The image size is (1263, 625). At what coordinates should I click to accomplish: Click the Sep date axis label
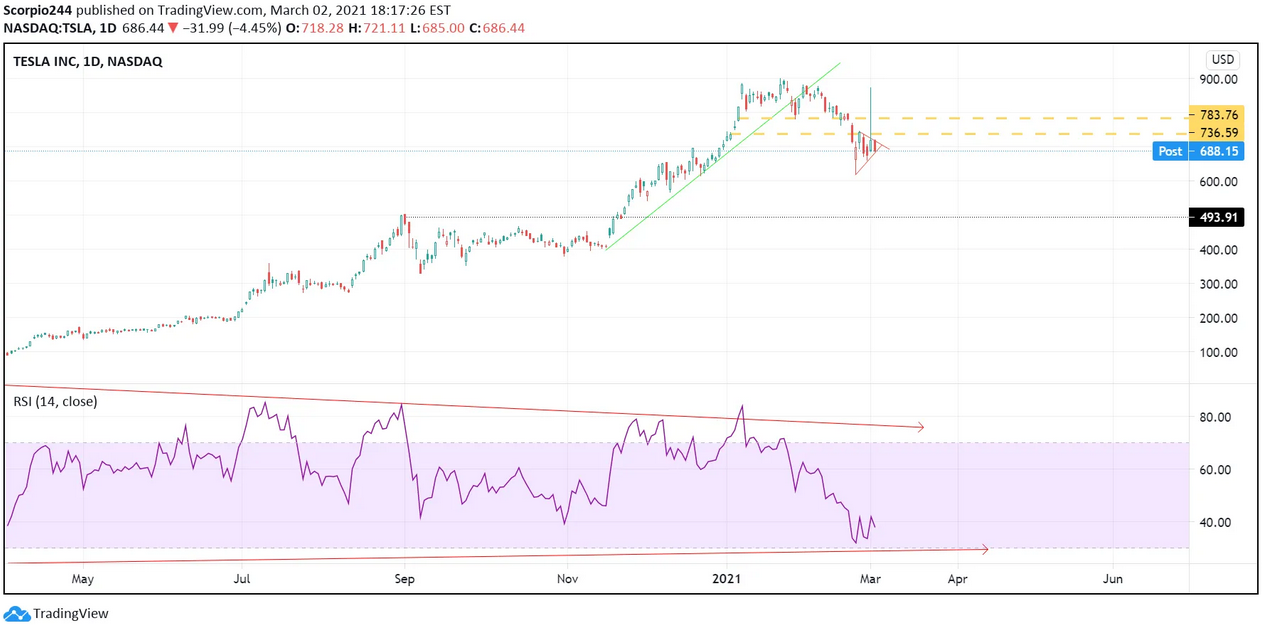pos(404,579)
